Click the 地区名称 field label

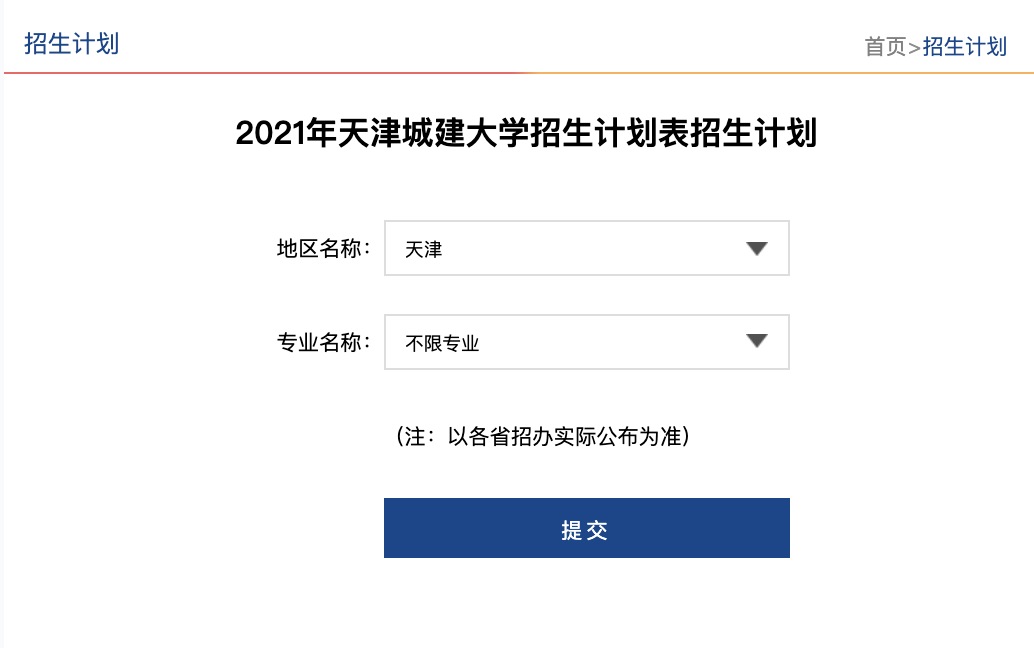[323, 248]
